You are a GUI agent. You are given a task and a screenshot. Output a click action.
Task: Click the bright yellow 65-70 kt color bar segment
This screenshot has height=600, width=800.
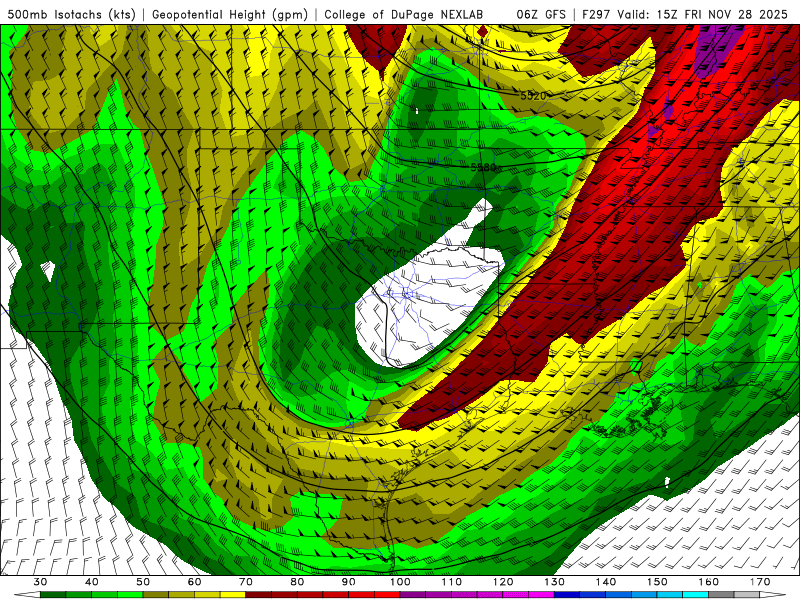233,595
